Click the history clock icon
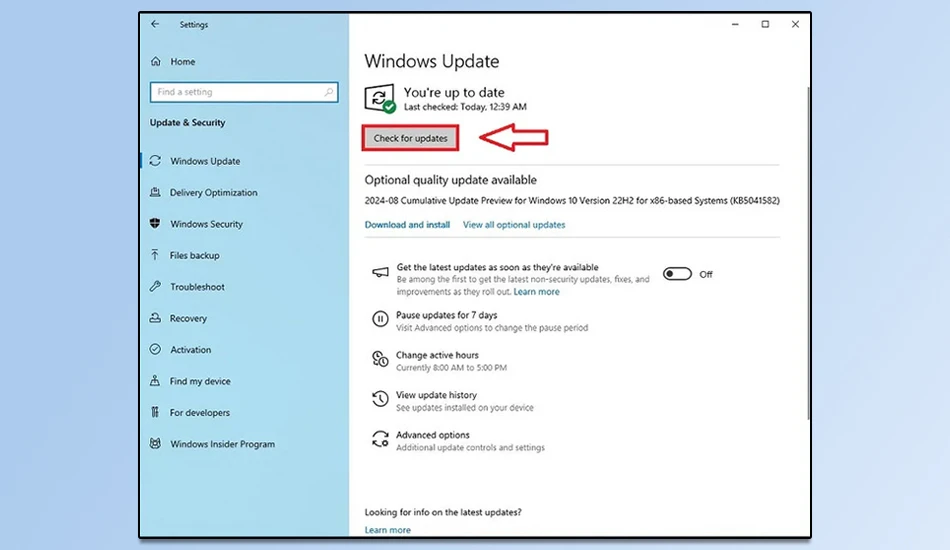 tap(380, 399)
